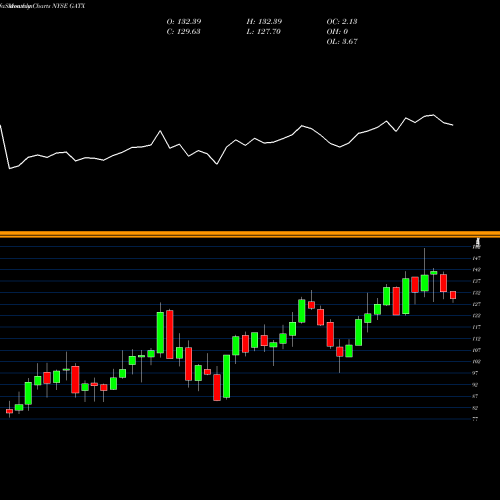
Task: Click the 'O: 132.39' open value
Action: pyautogui.click(x=184, y=22)
